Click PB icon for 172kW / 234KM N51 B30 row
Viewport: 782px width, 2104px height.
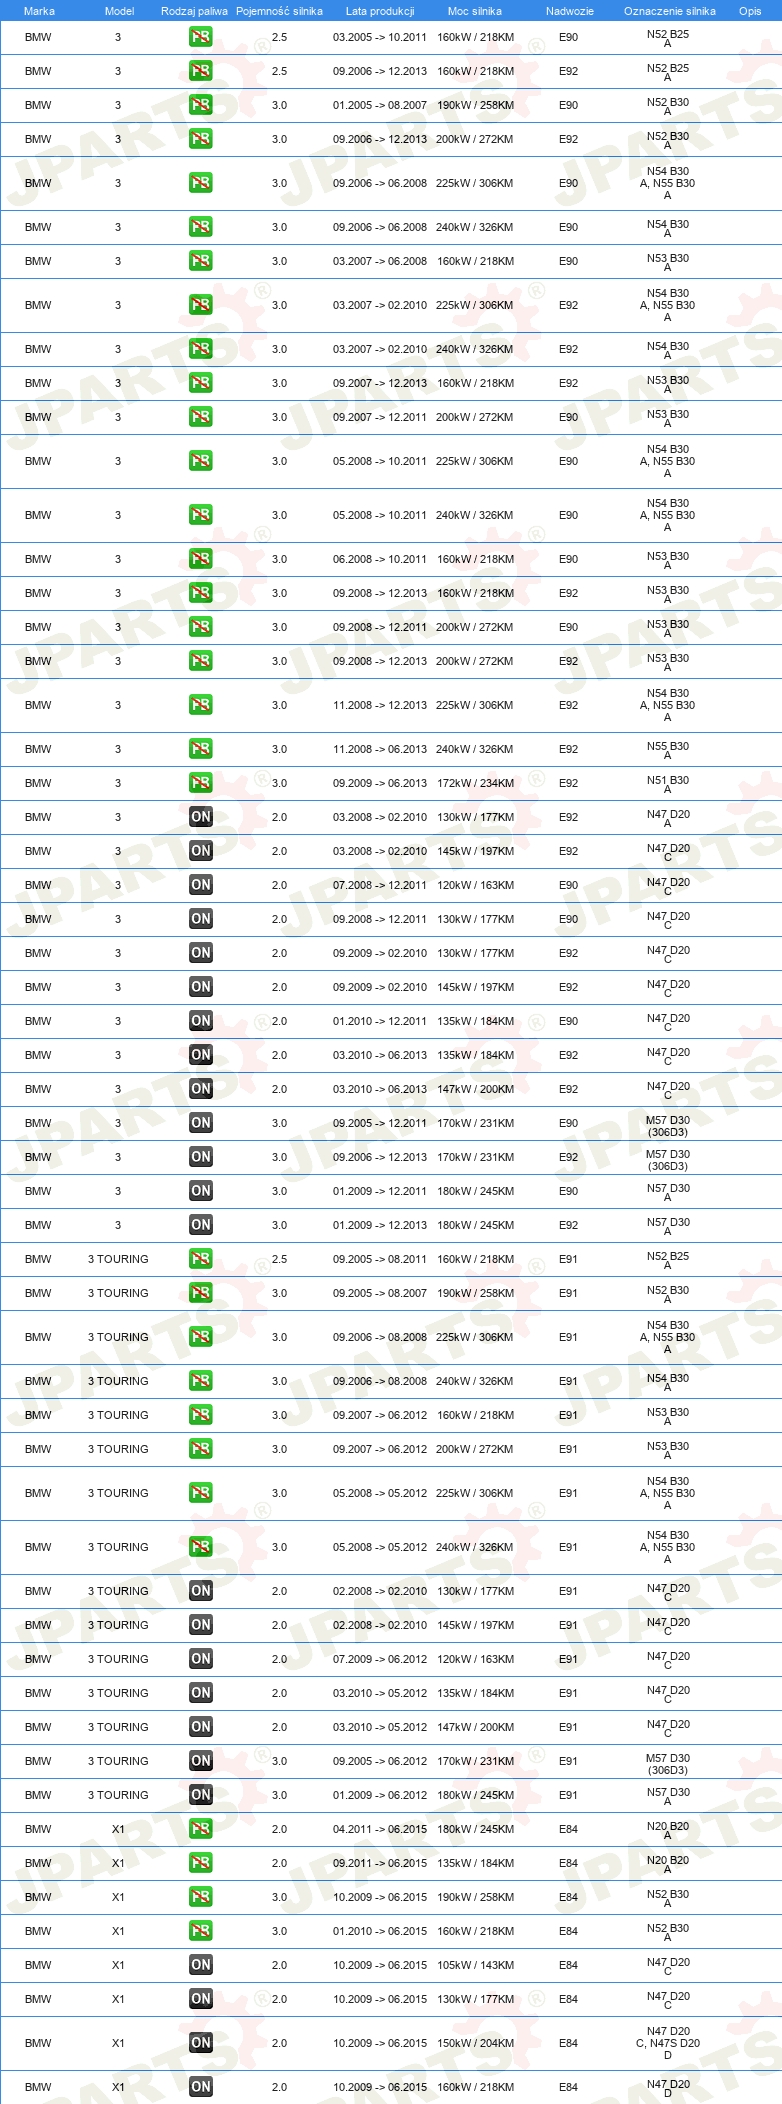(x=200, y=783)
